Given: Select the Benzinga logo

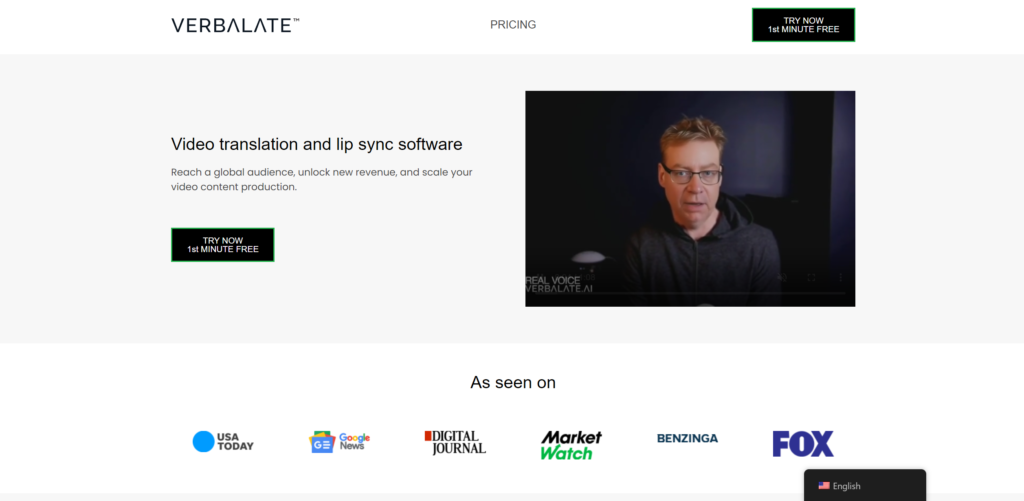Looking at the screenshot, I should tap(687, 438).
